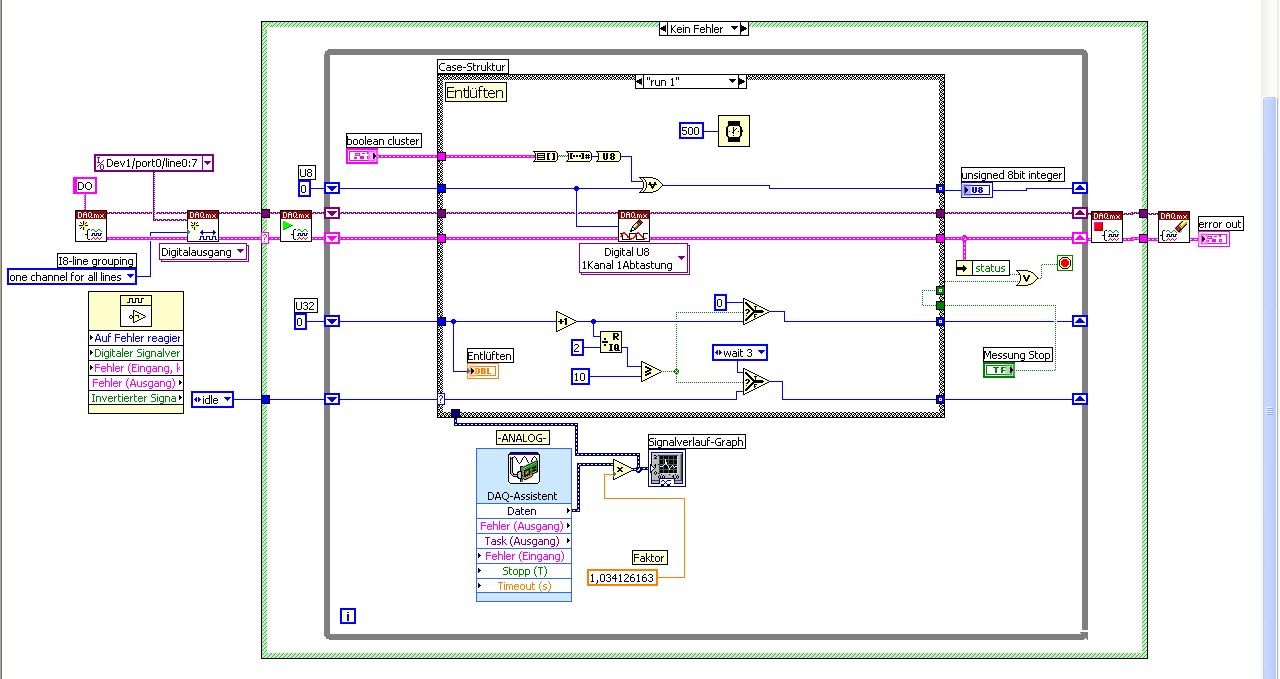Click the Auf Fehler reagier terminal row

[x=136, y=338]
